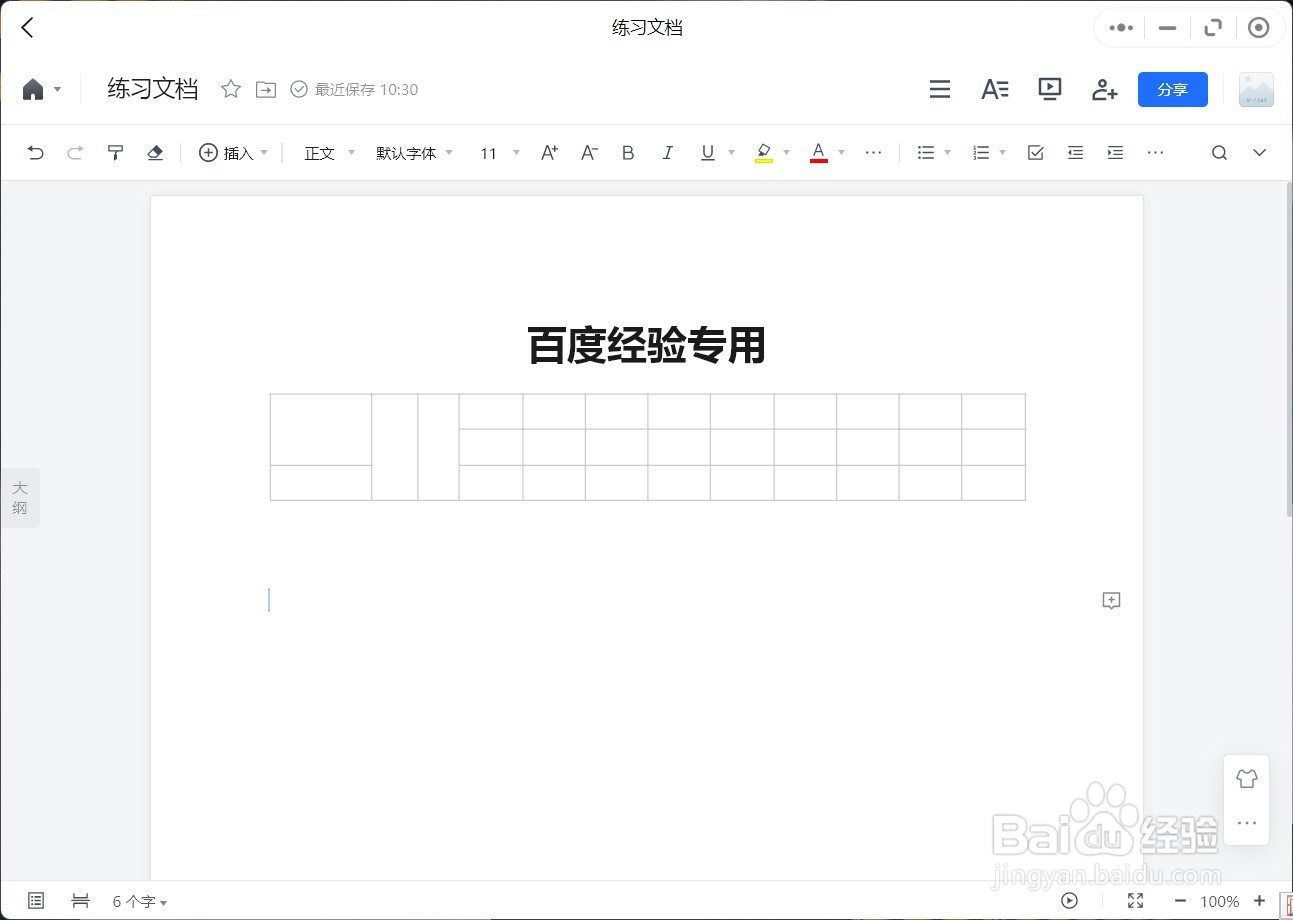Image resolution: width=1293 pixels, height=920 pixels.
Task: Open the window ellipsis menu
Action: (x=1121, y=28)
